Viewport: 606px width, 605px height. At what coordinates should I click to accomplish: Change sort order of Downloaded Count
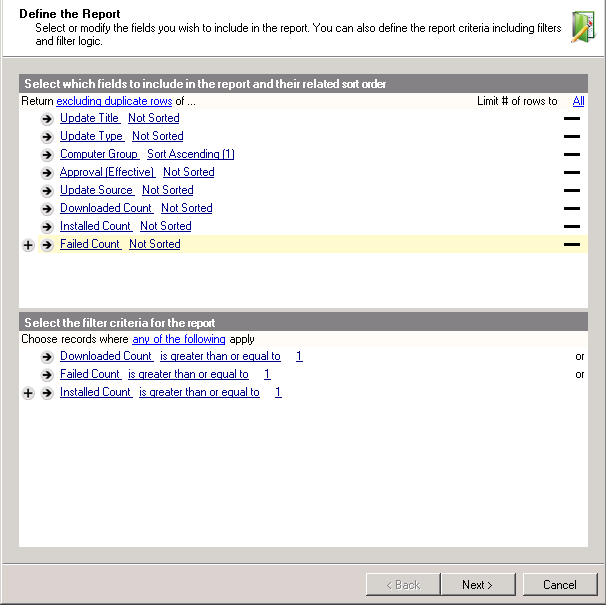click(x=187, y=208)
